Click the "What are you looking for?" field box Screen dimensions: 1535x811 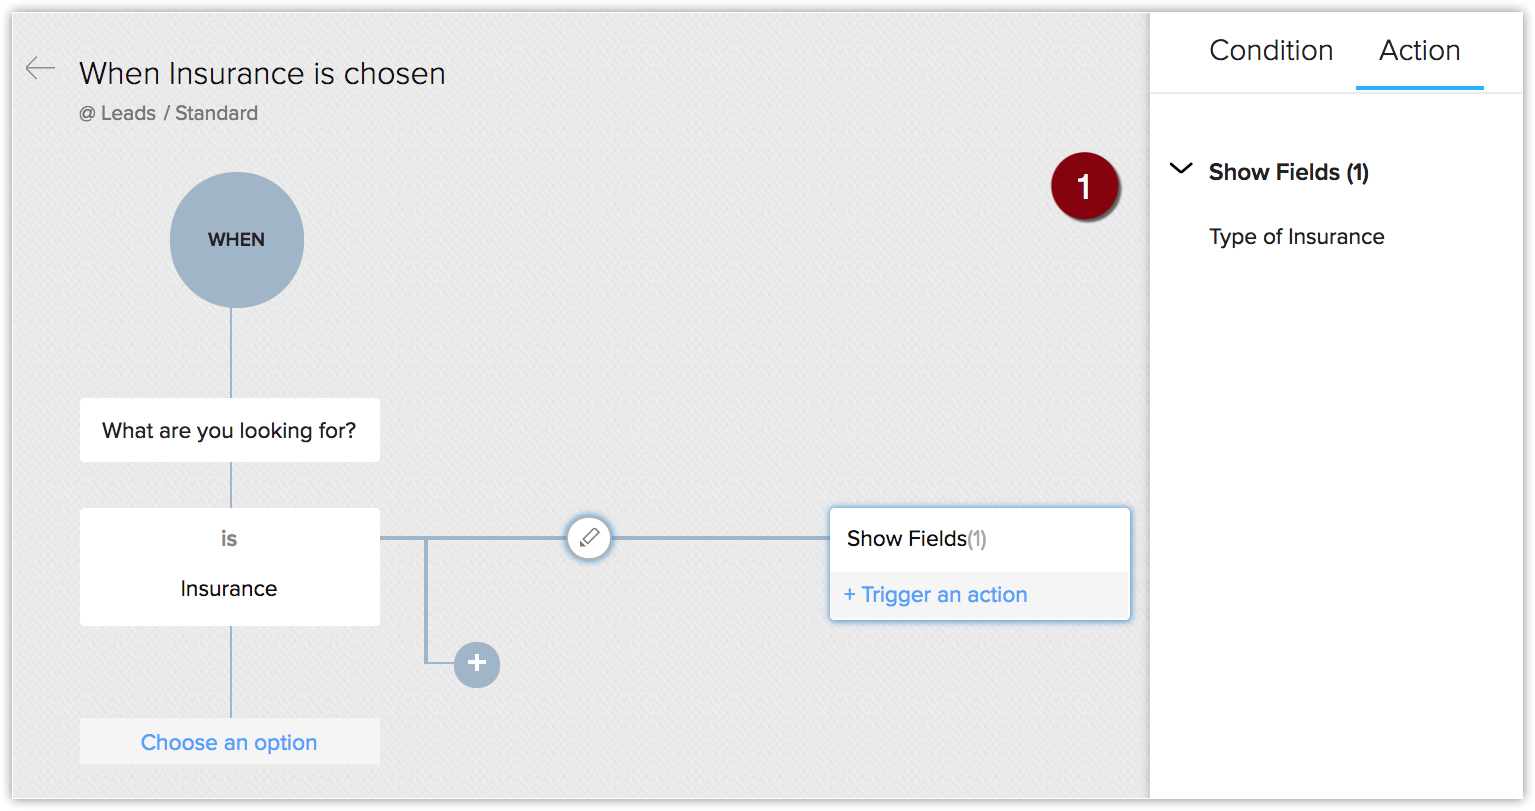[x=229, y=431]
